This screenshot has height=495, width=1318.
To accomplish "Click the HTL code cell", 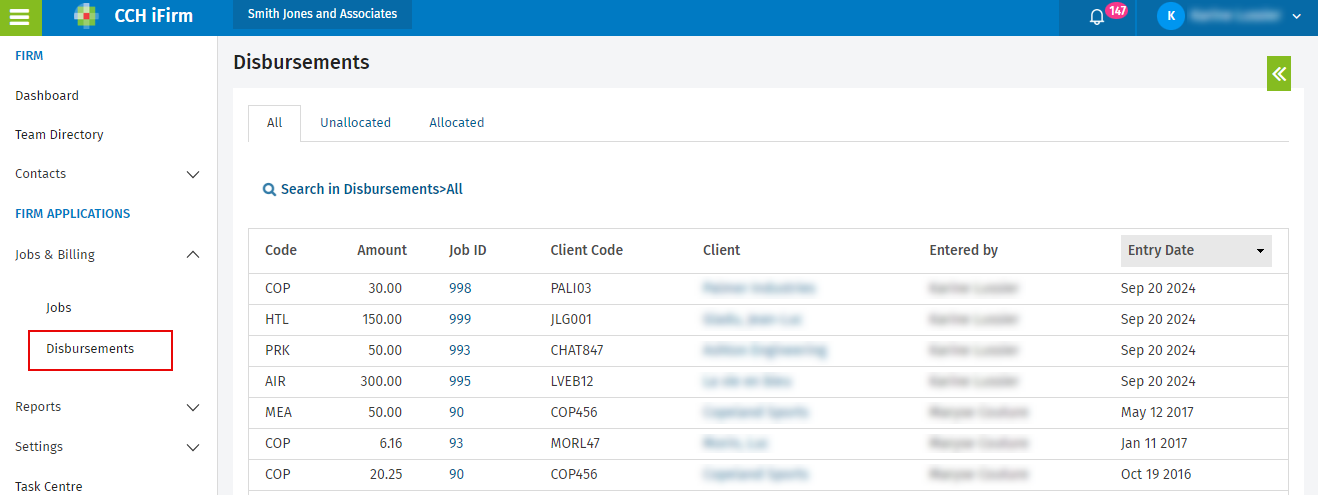I will (277, 319).
